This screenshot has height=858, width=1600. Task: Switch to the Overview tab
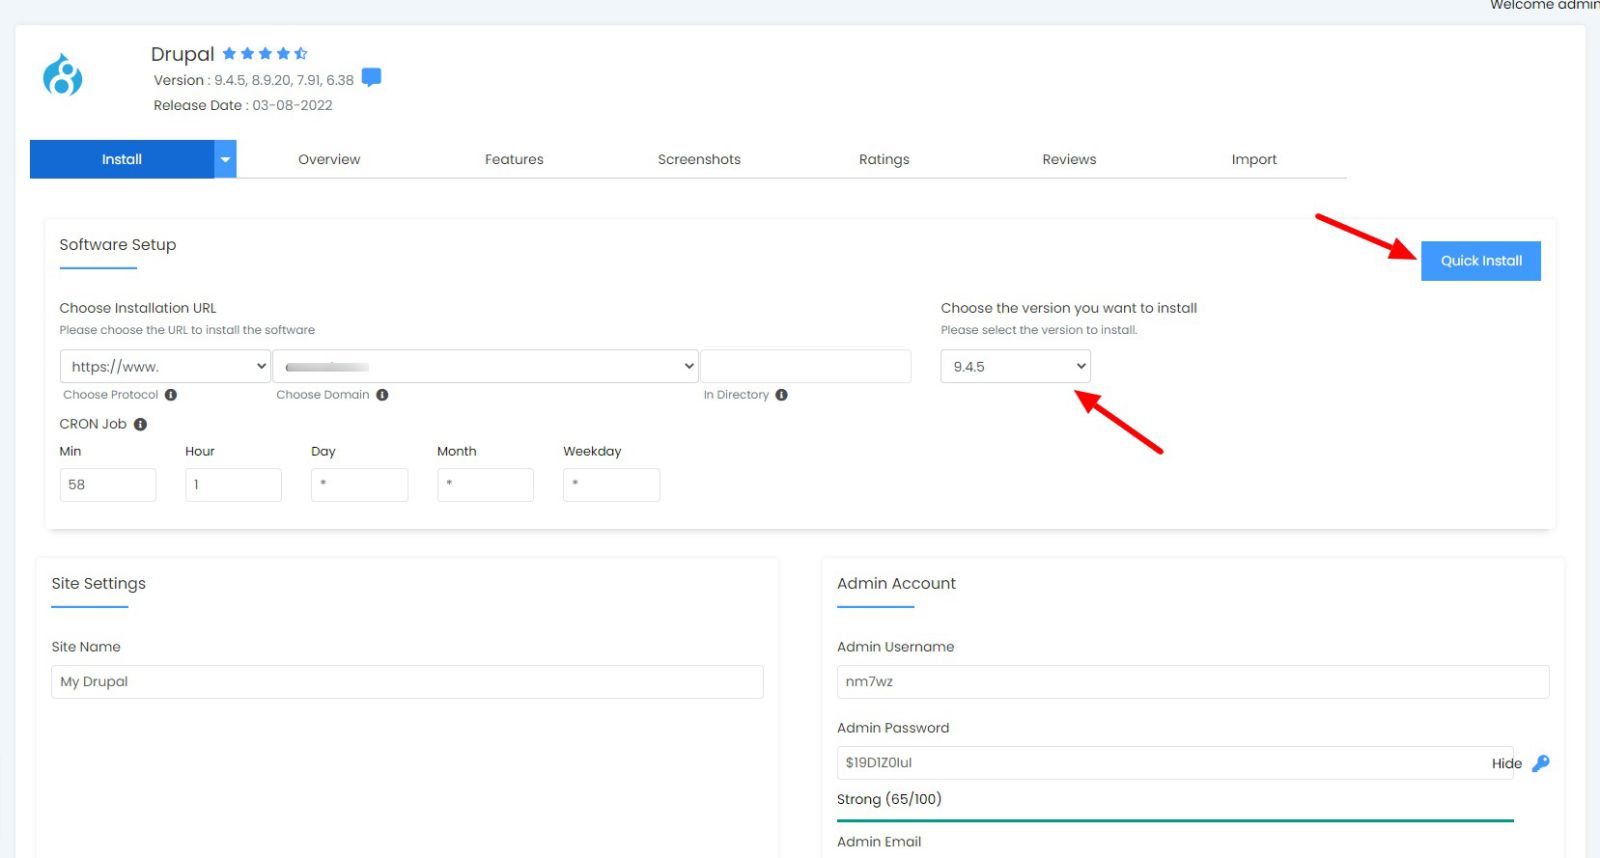(329, 159)
